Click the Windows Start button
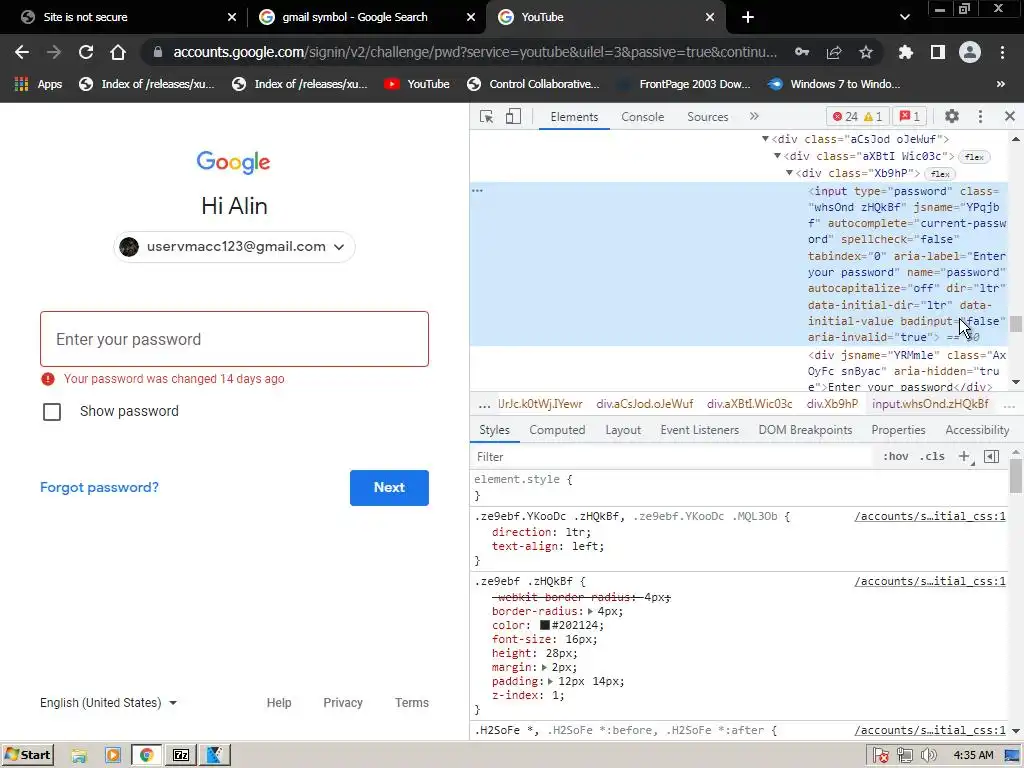This screenshot has height=768, width=1024. (28, 755)
